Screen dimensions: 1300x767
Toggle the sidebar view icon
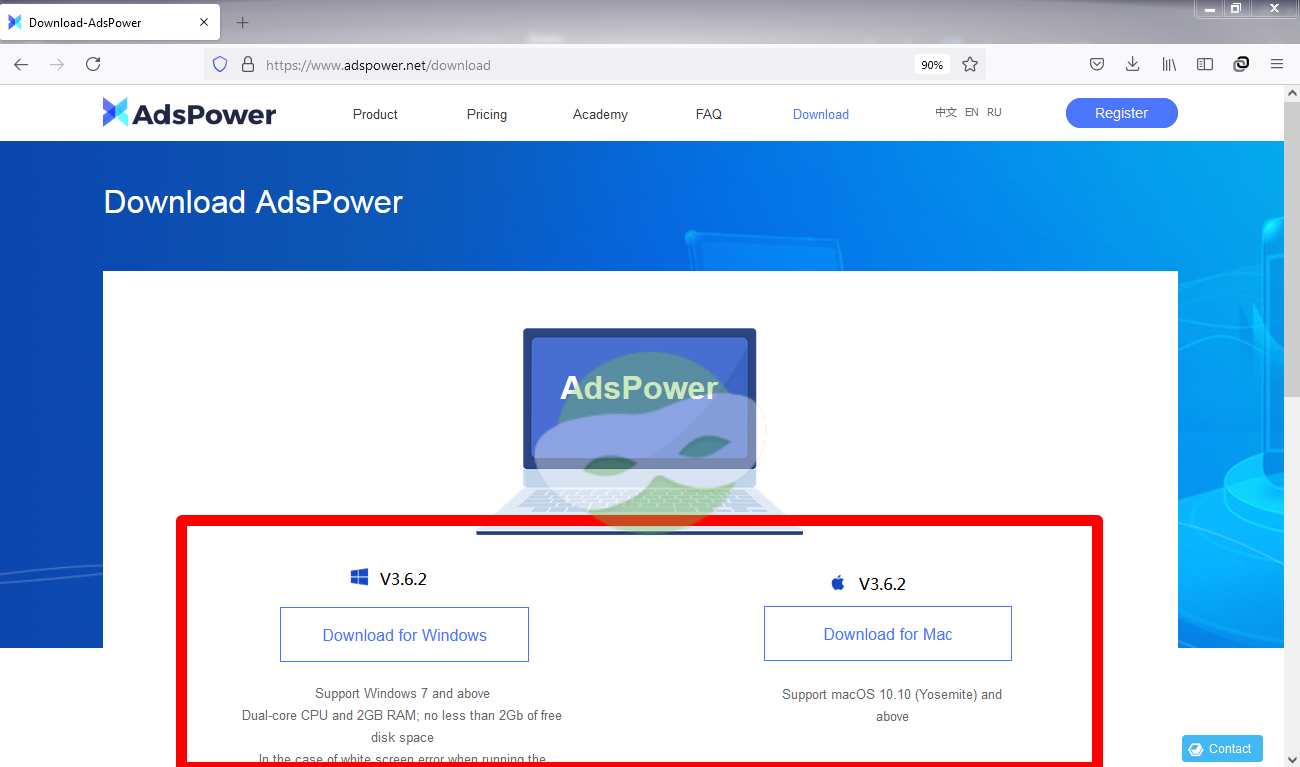pos(1205,64)
